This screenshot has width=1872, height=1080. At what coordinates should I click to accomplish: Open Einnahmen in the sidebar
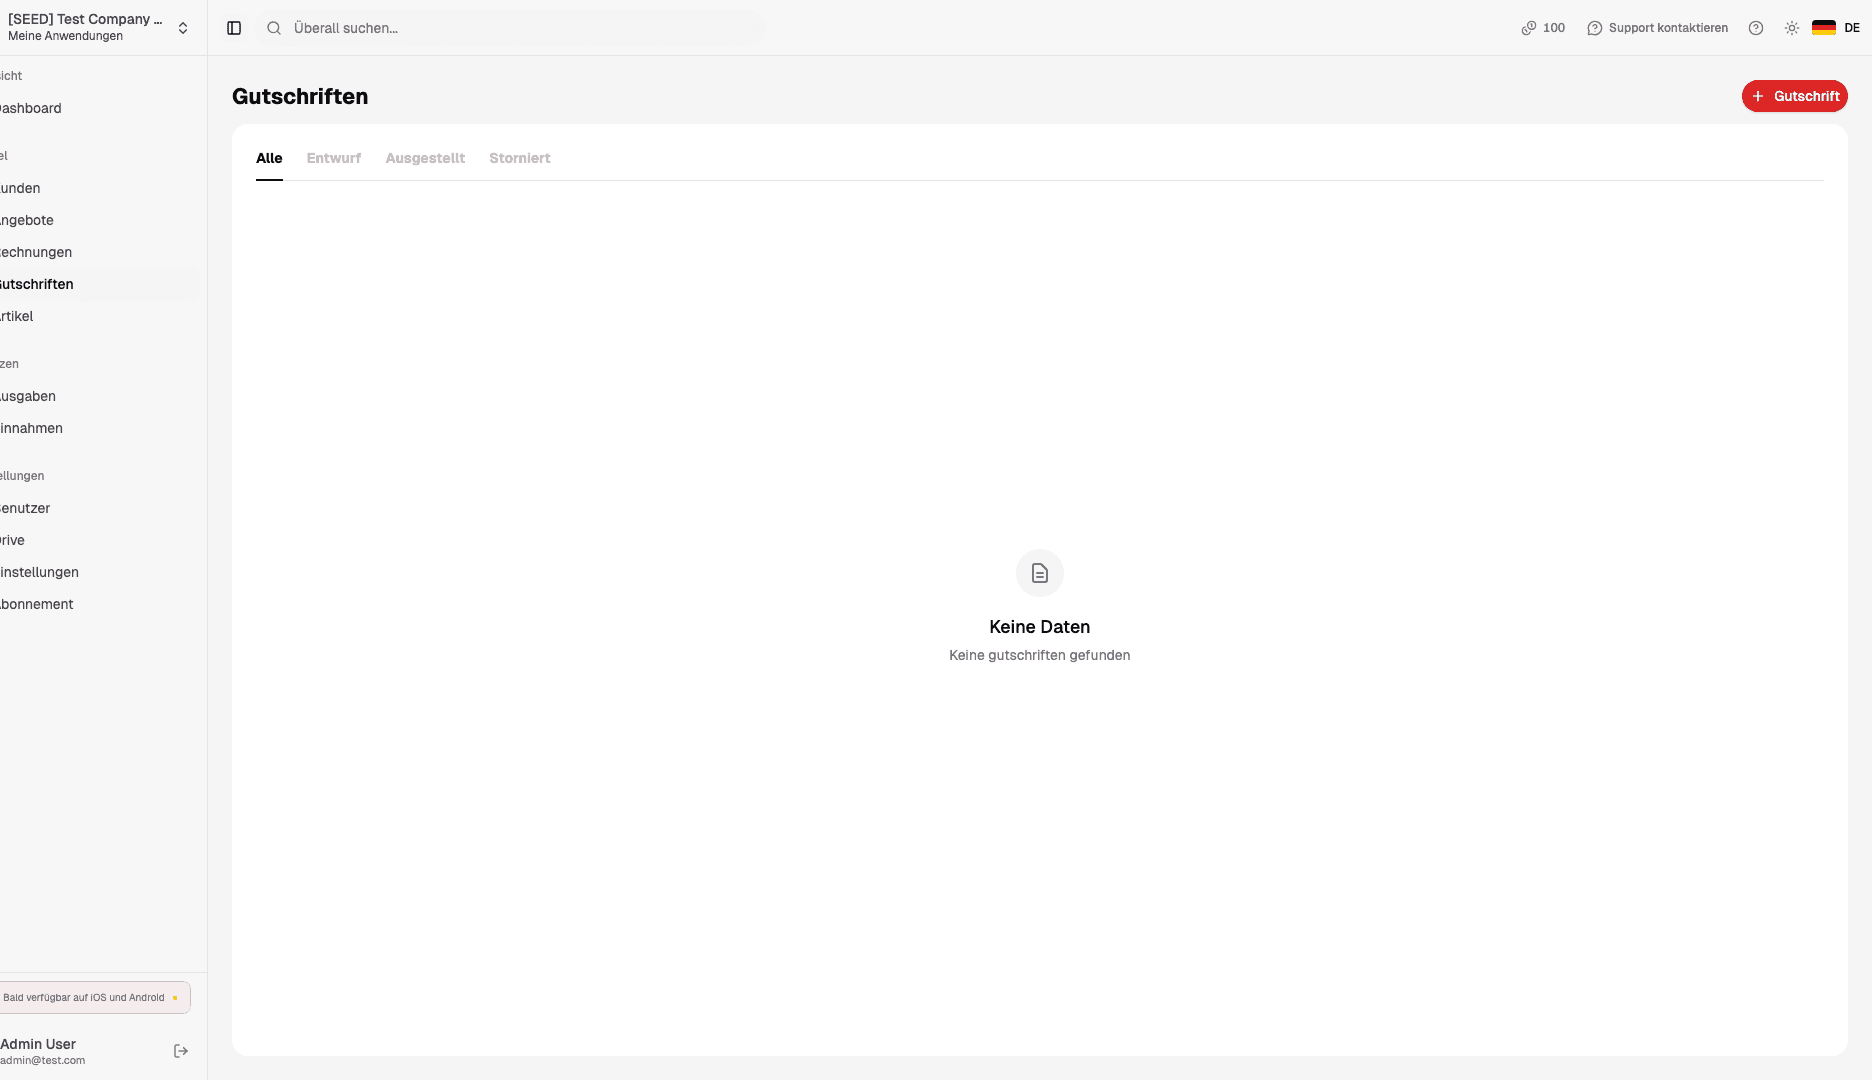coord(98,428)
